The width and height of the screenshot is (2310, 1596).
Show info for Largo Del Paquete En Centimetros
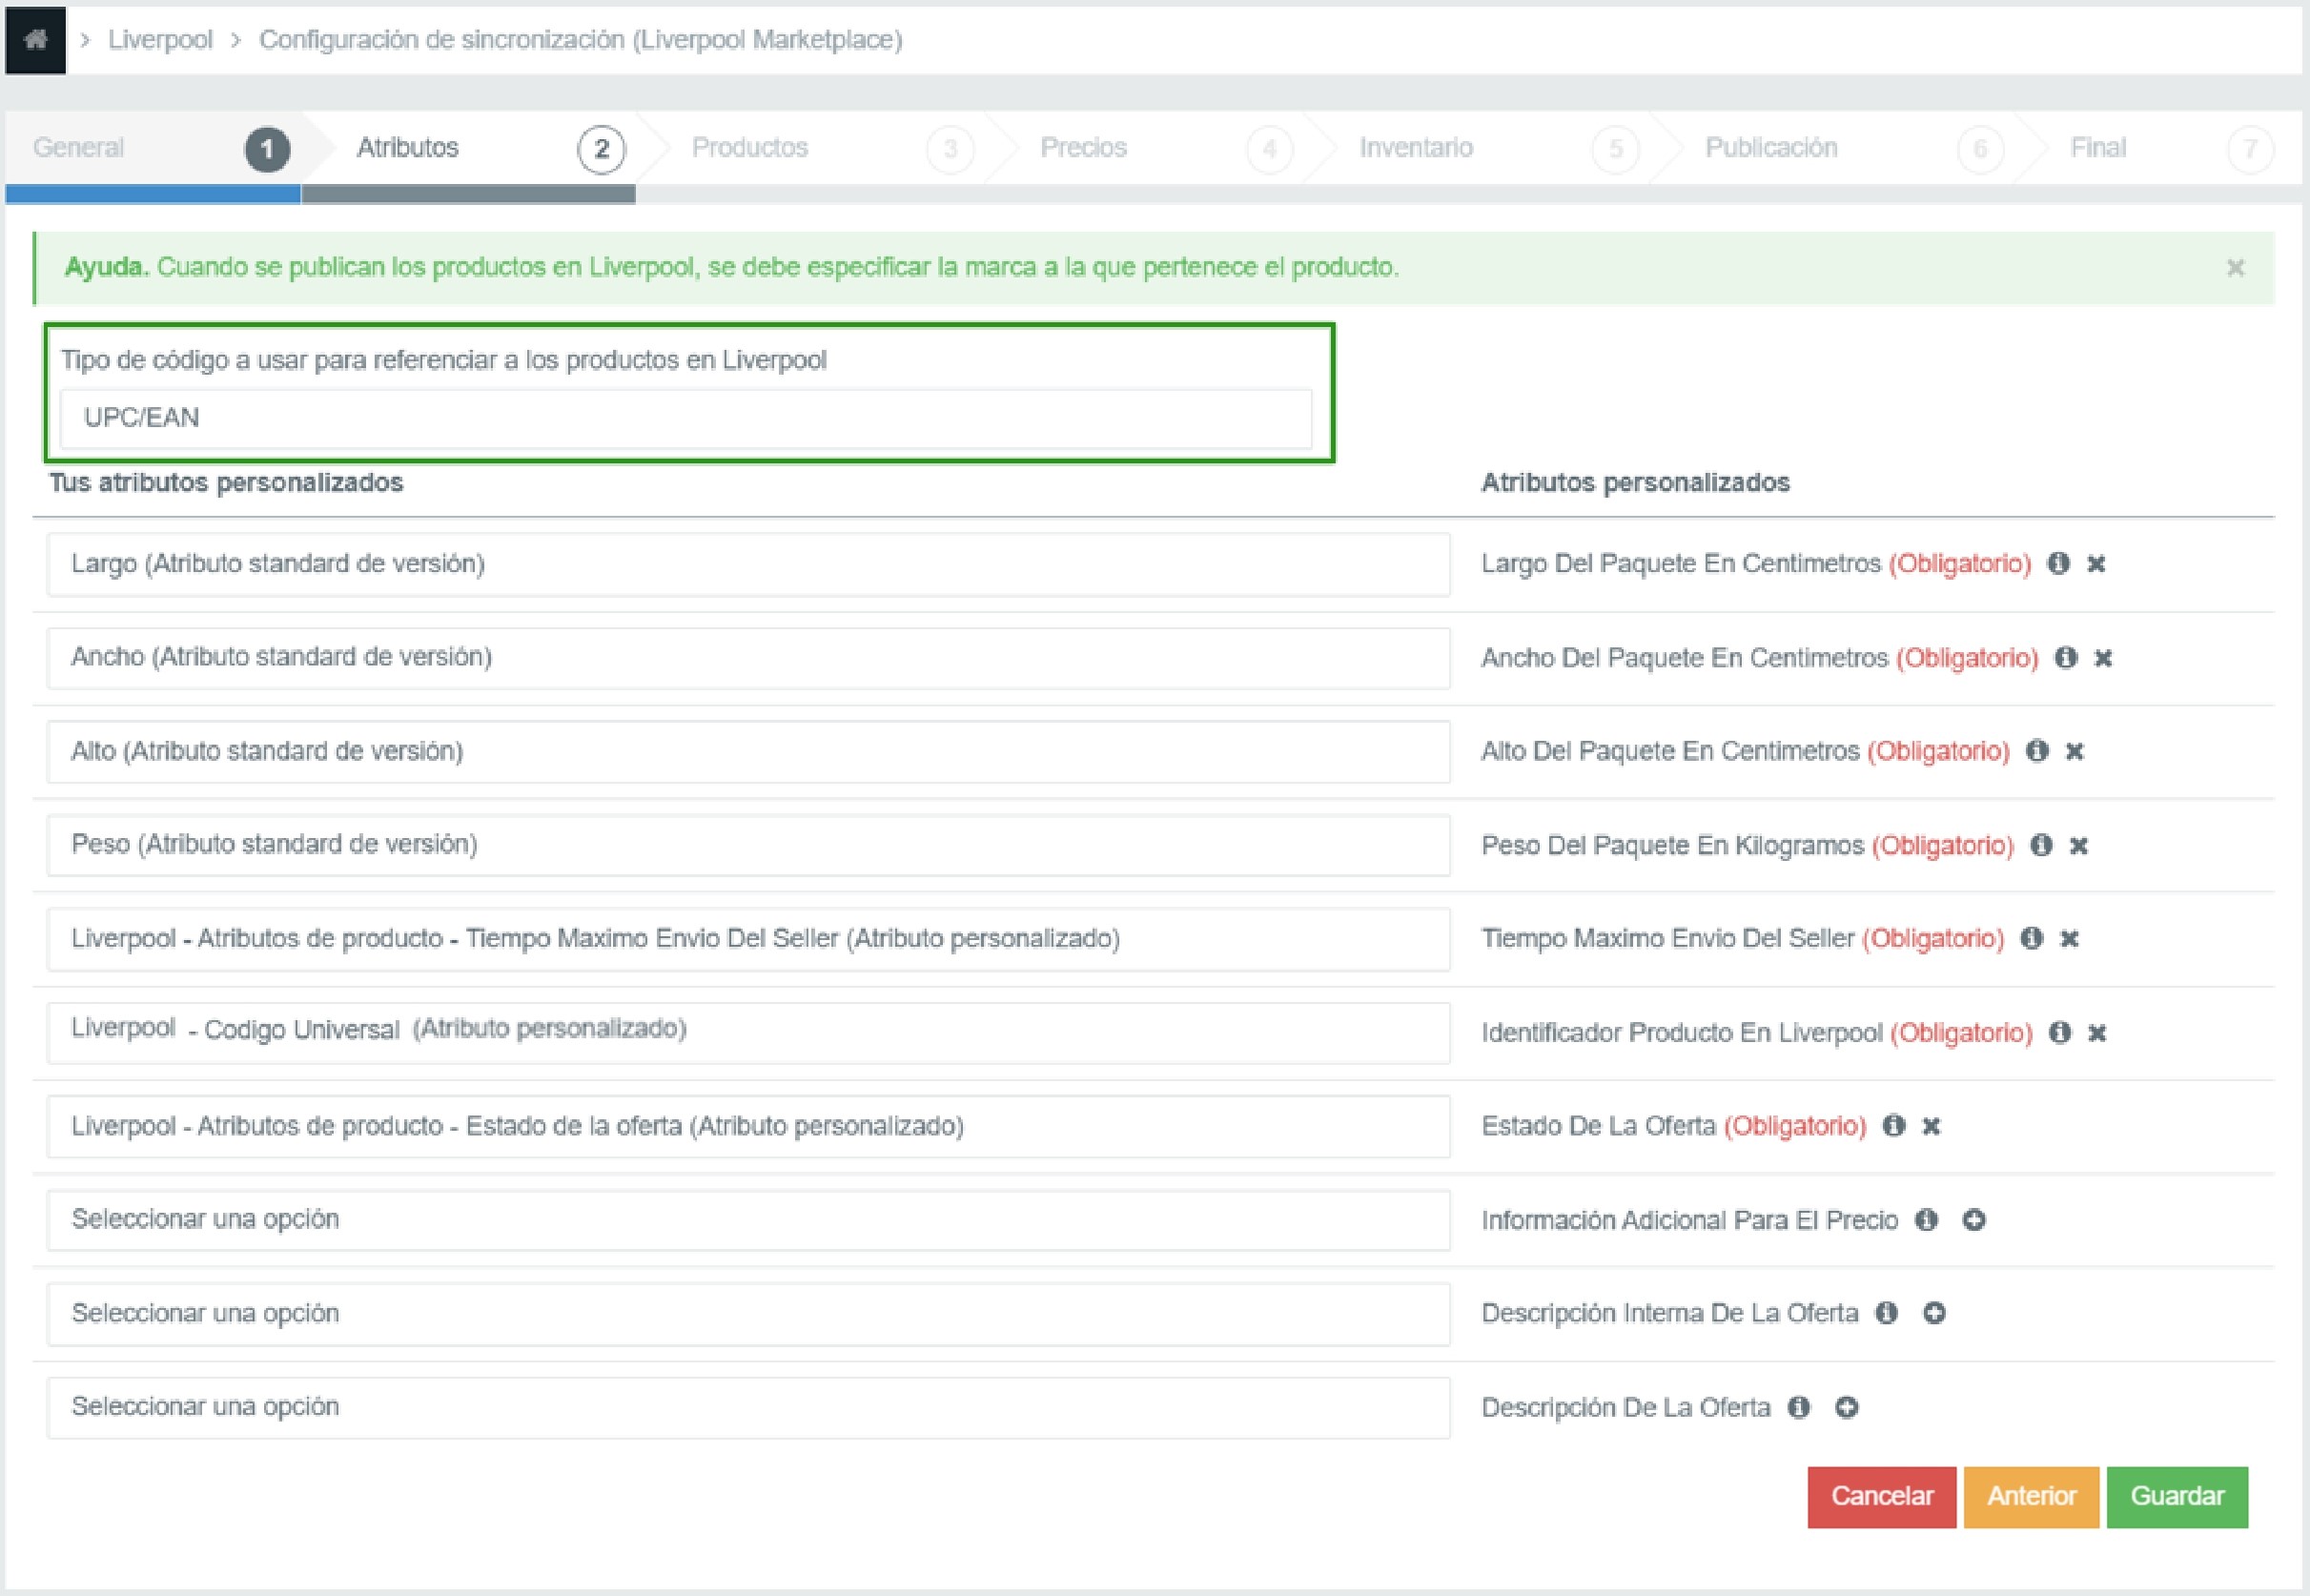(2058, 563)
